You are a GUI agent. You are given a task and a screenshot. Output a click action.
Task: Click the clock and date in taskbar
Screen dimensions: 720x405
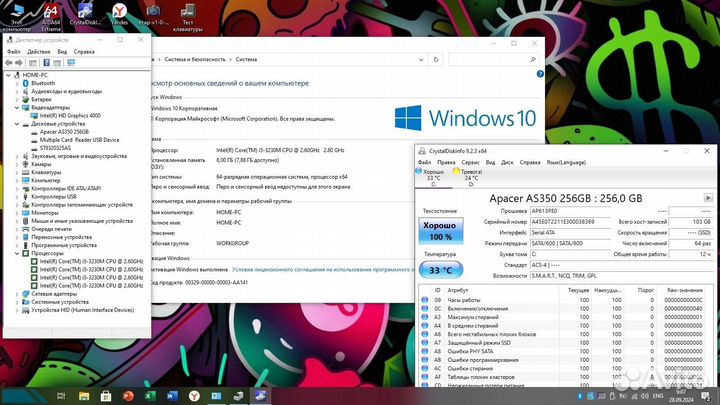pyautogui.click(x=681, y=396)
